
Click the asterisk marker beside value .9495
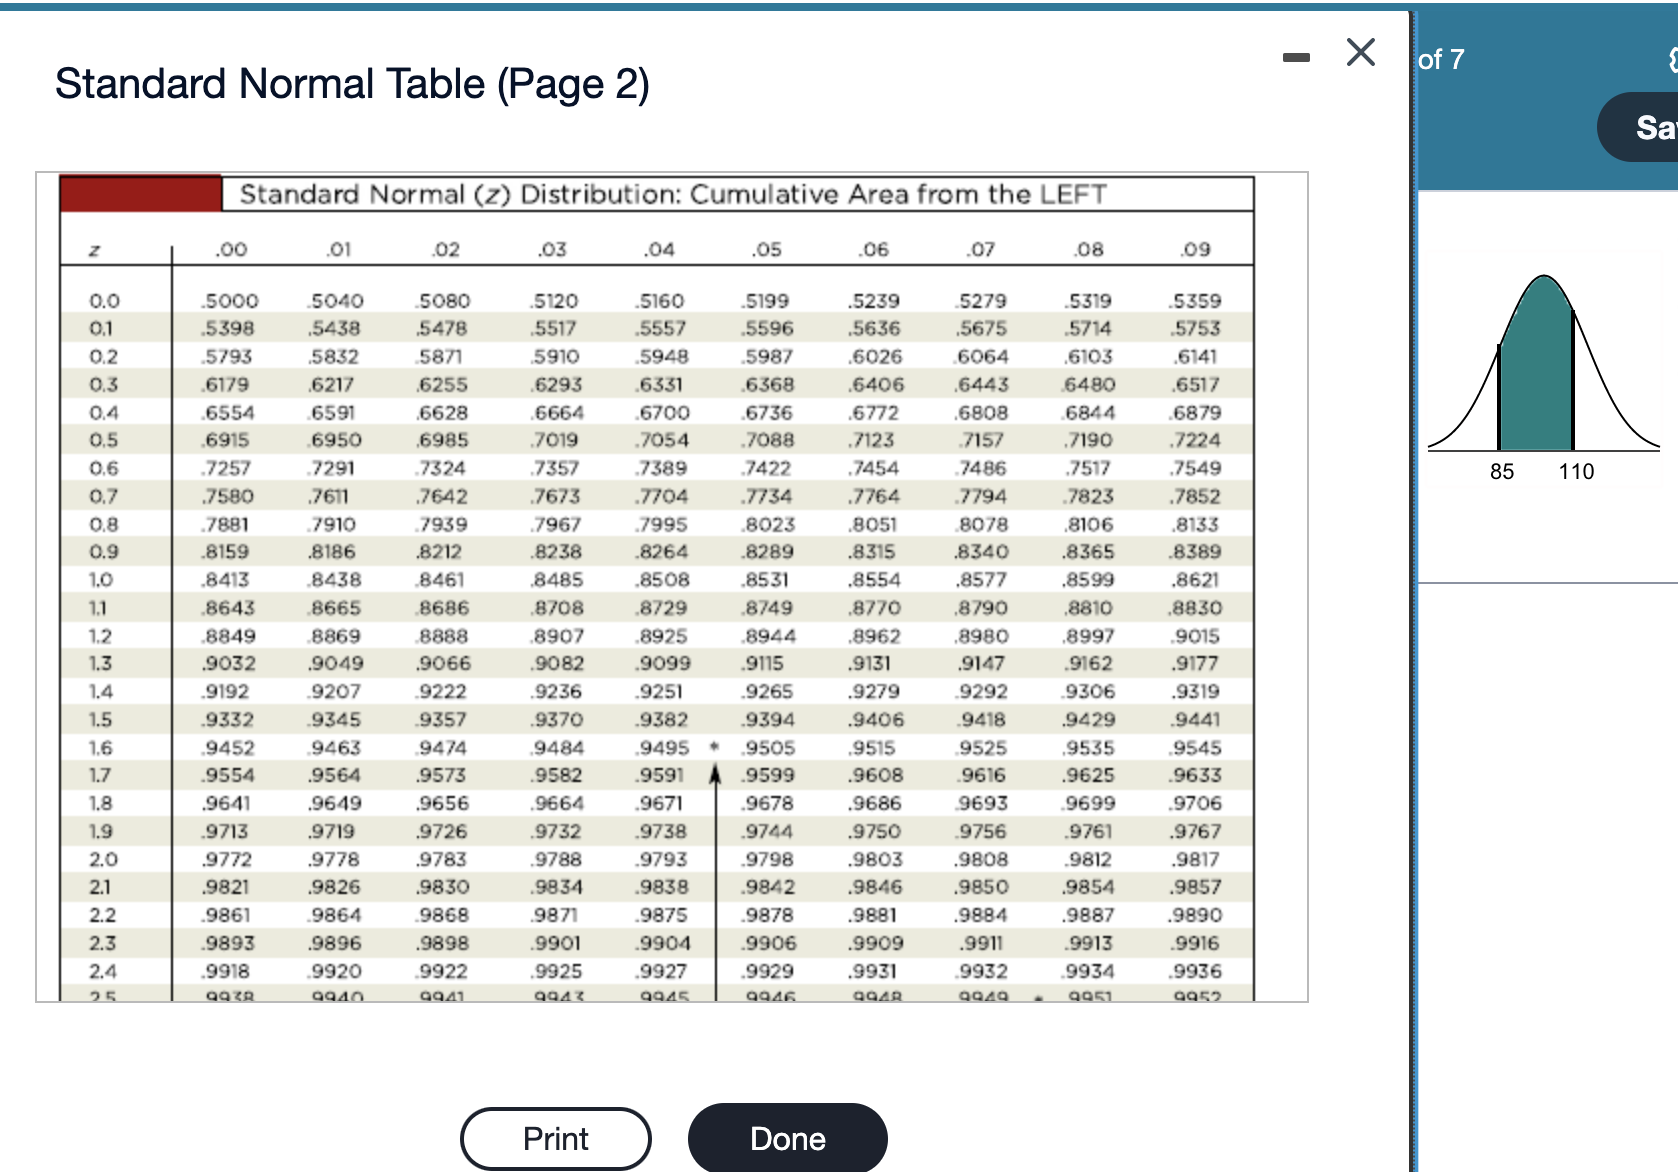point(714,746)
